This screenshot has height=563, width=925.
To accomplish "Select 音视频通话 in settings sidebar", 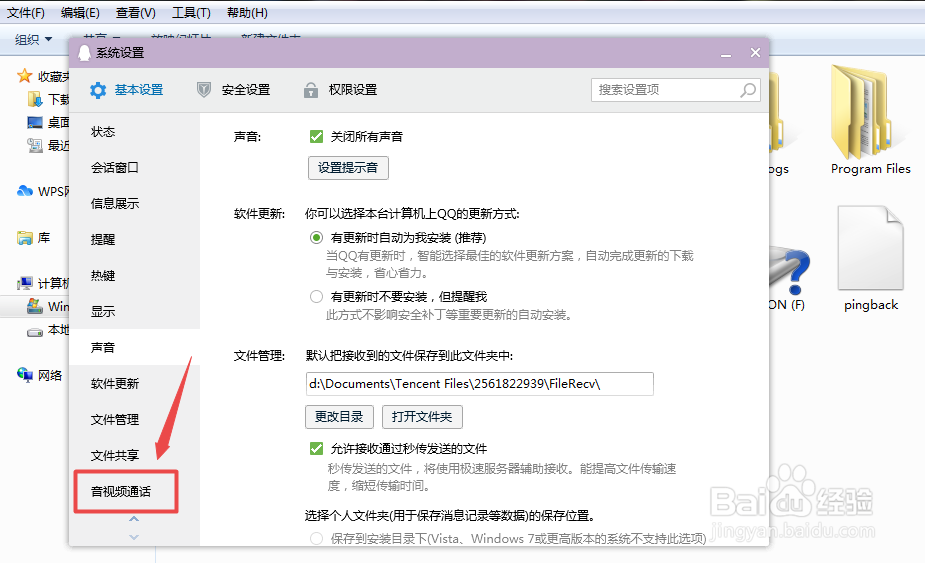I will click(x=135, y=492).
